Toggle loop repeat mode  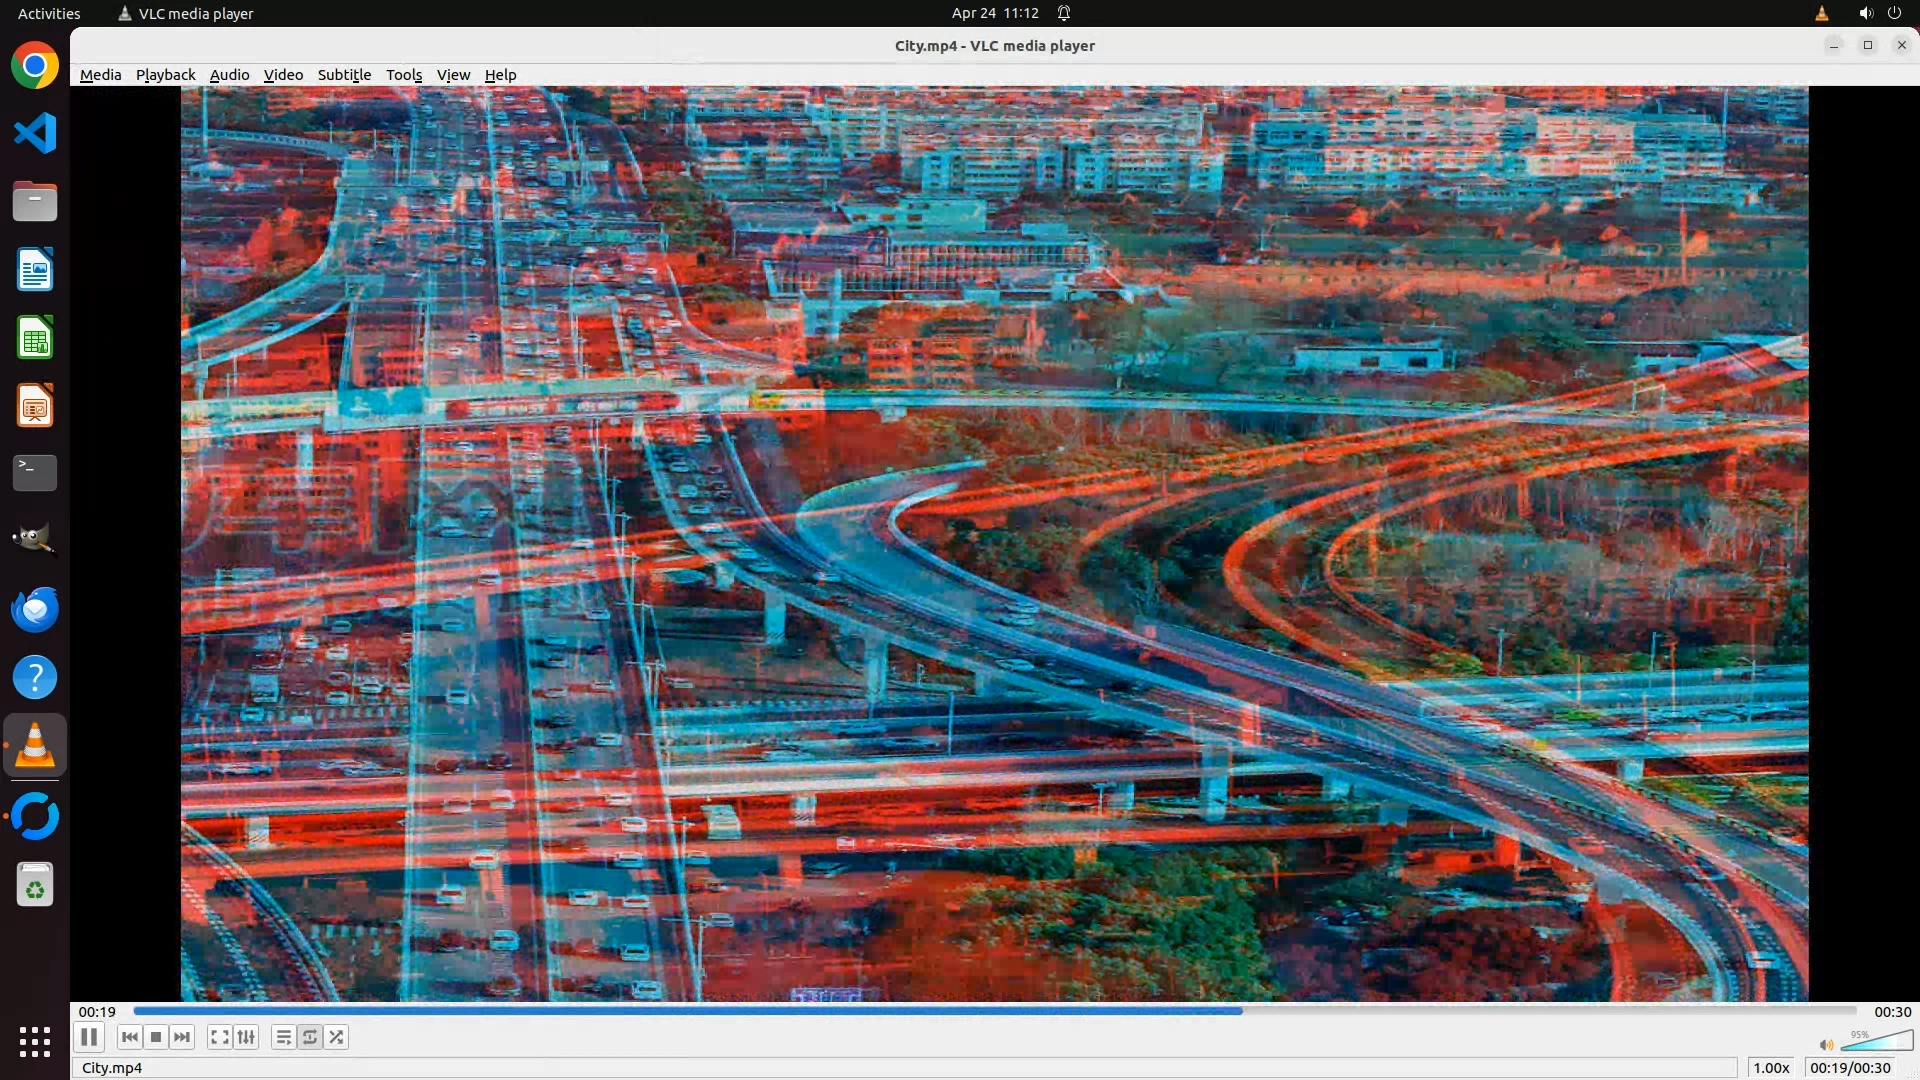[310, 1037]
